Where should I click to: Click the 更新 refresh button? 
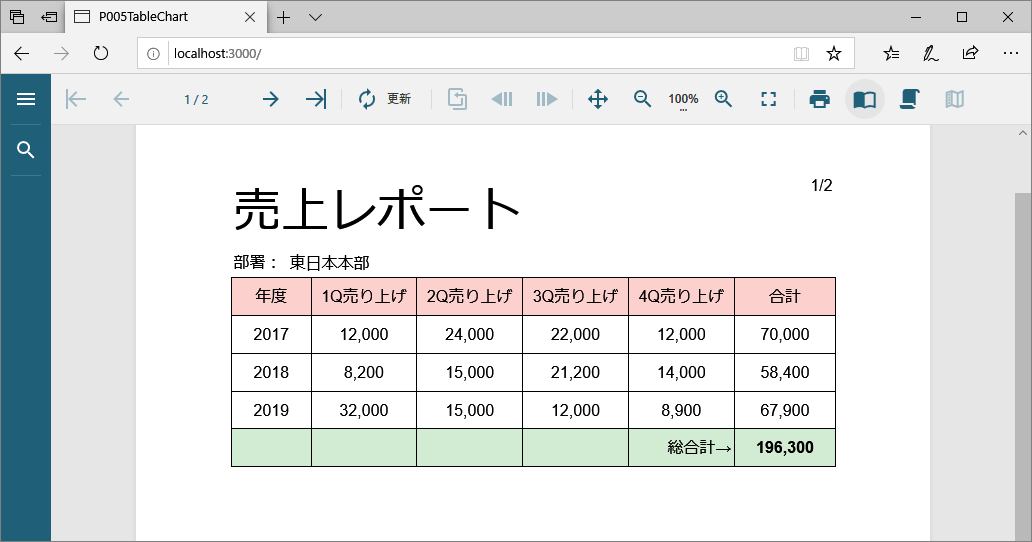tap(385, 99)
